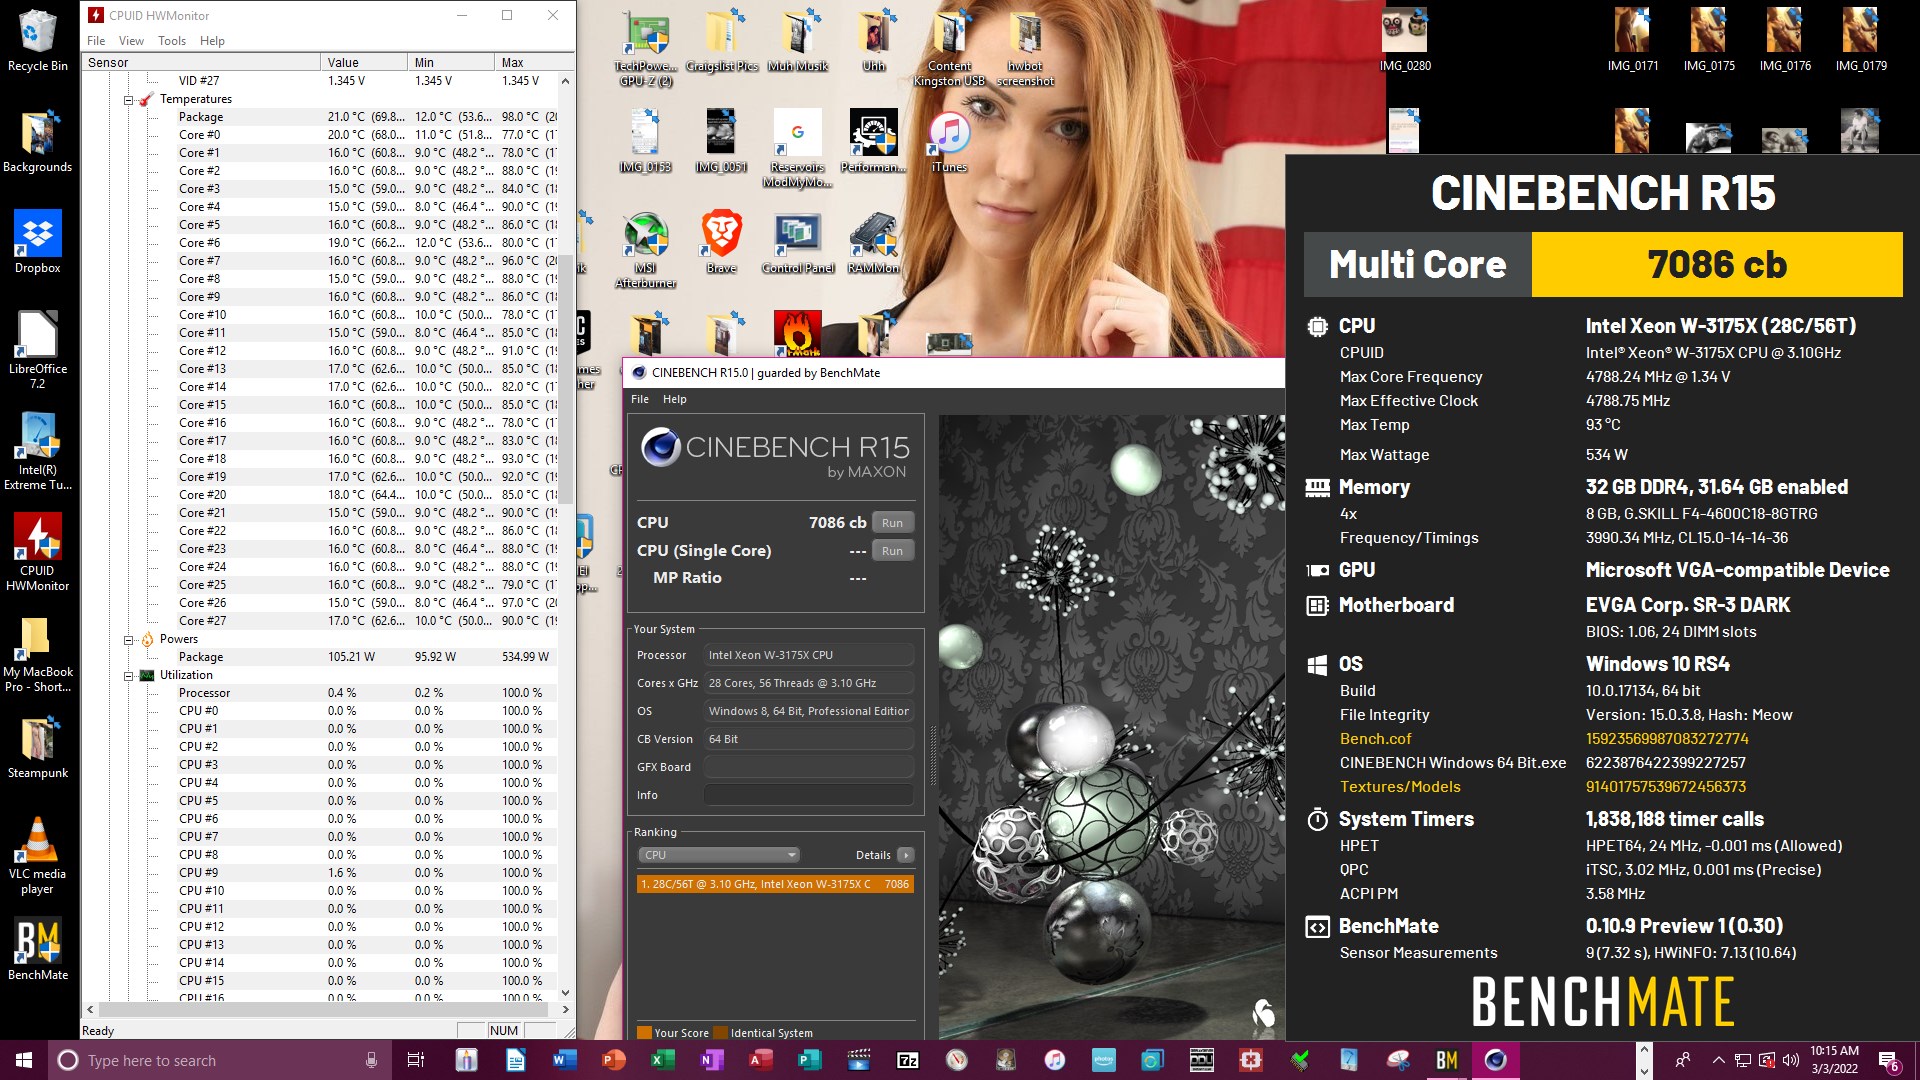Open TechPowerUp GPU-Z desktop shortcut

point(645,48)
